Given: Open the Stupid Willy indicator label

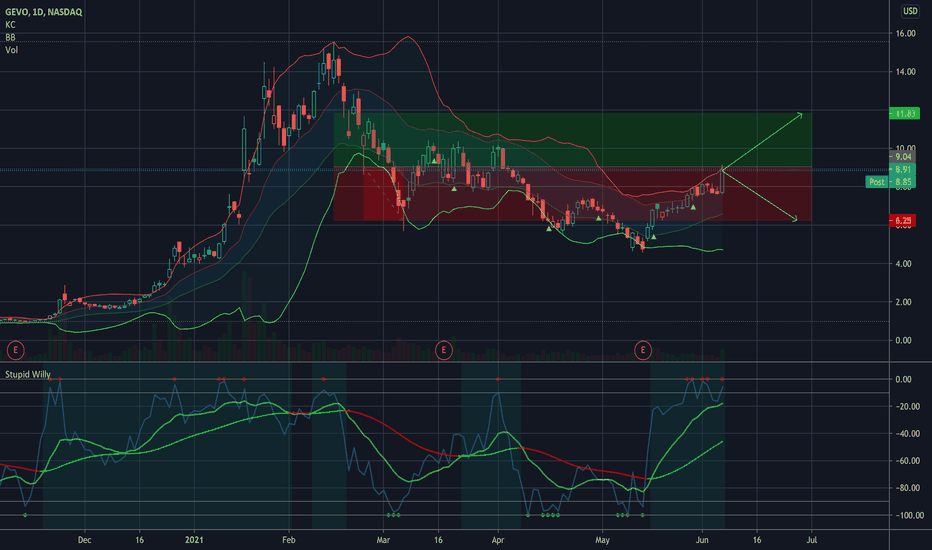Looking at the screenshot, I should click(27, 375).
